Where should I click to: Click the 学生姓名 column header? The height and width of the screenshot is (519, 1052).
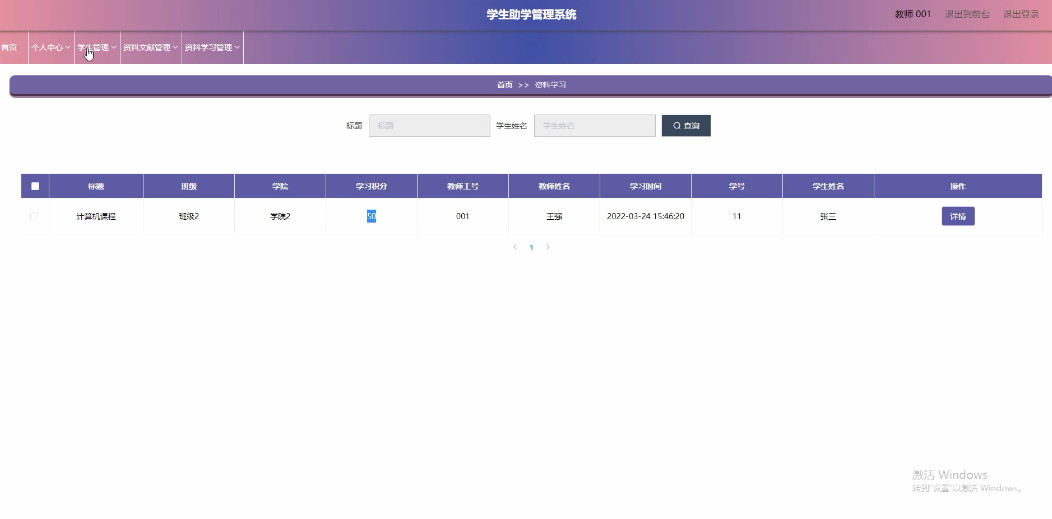[828, 186]
